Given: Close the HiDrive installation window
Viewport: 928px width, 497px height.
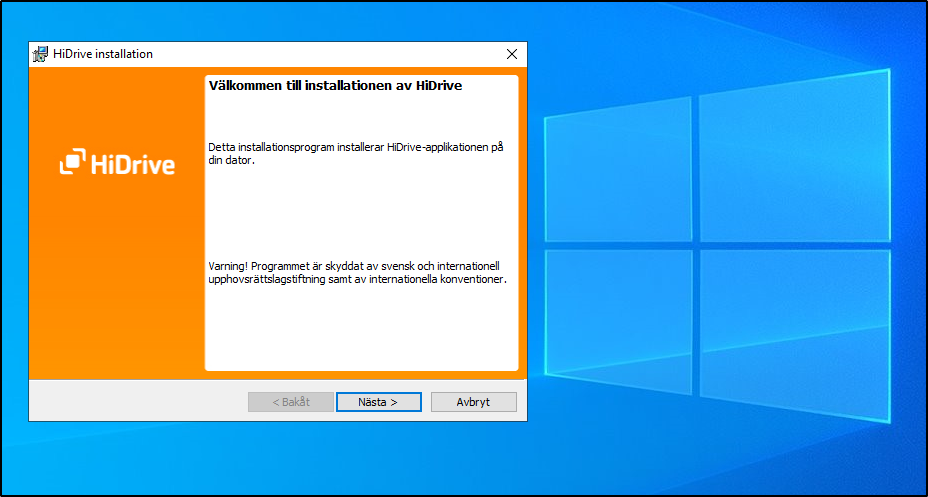Looking at the screenshot, I should pos(512,54).
